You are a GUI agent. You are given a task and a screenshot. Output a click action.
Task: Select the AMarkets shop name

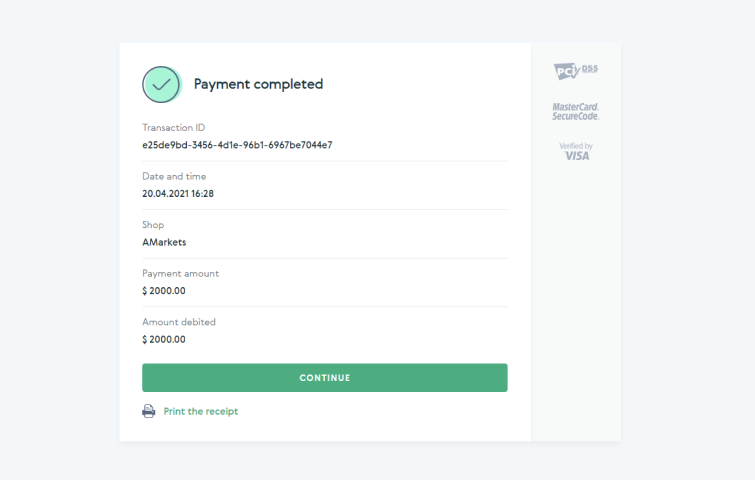click(x=164, y=242)
